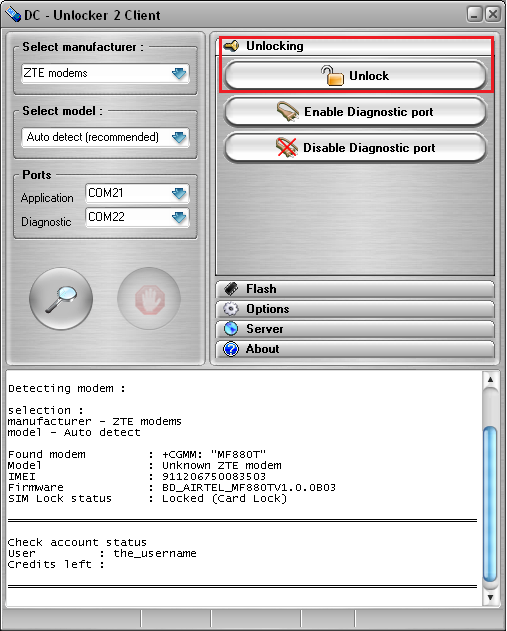Click the gear icon next to Options
This screenshot has height=631, width=507.
231,309
